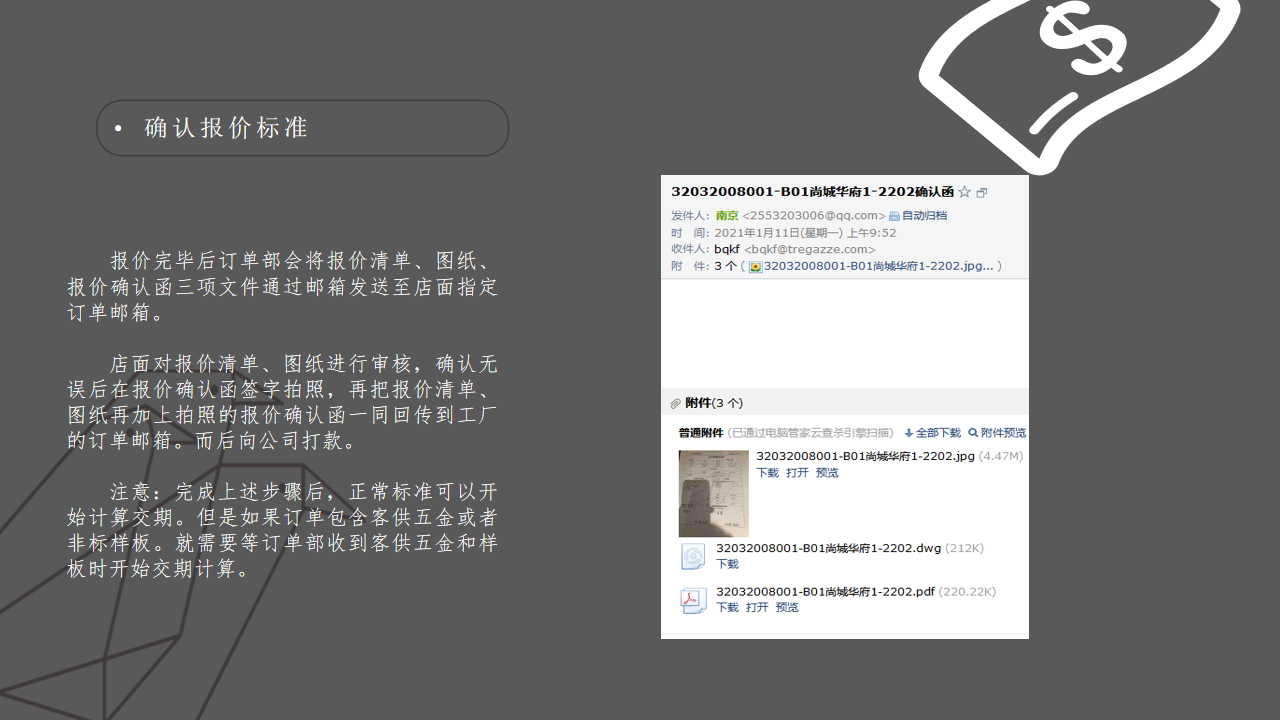Click 预览 under the PDF attachment
Image resolution: width=1280 pixels, height=720 pixels.
coord(787,607)
